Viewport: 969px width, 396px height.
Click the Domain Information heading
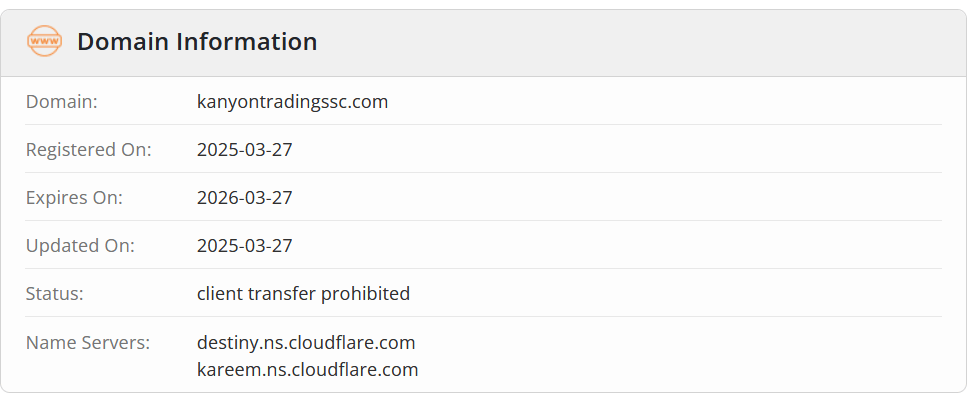click(197, 41)
